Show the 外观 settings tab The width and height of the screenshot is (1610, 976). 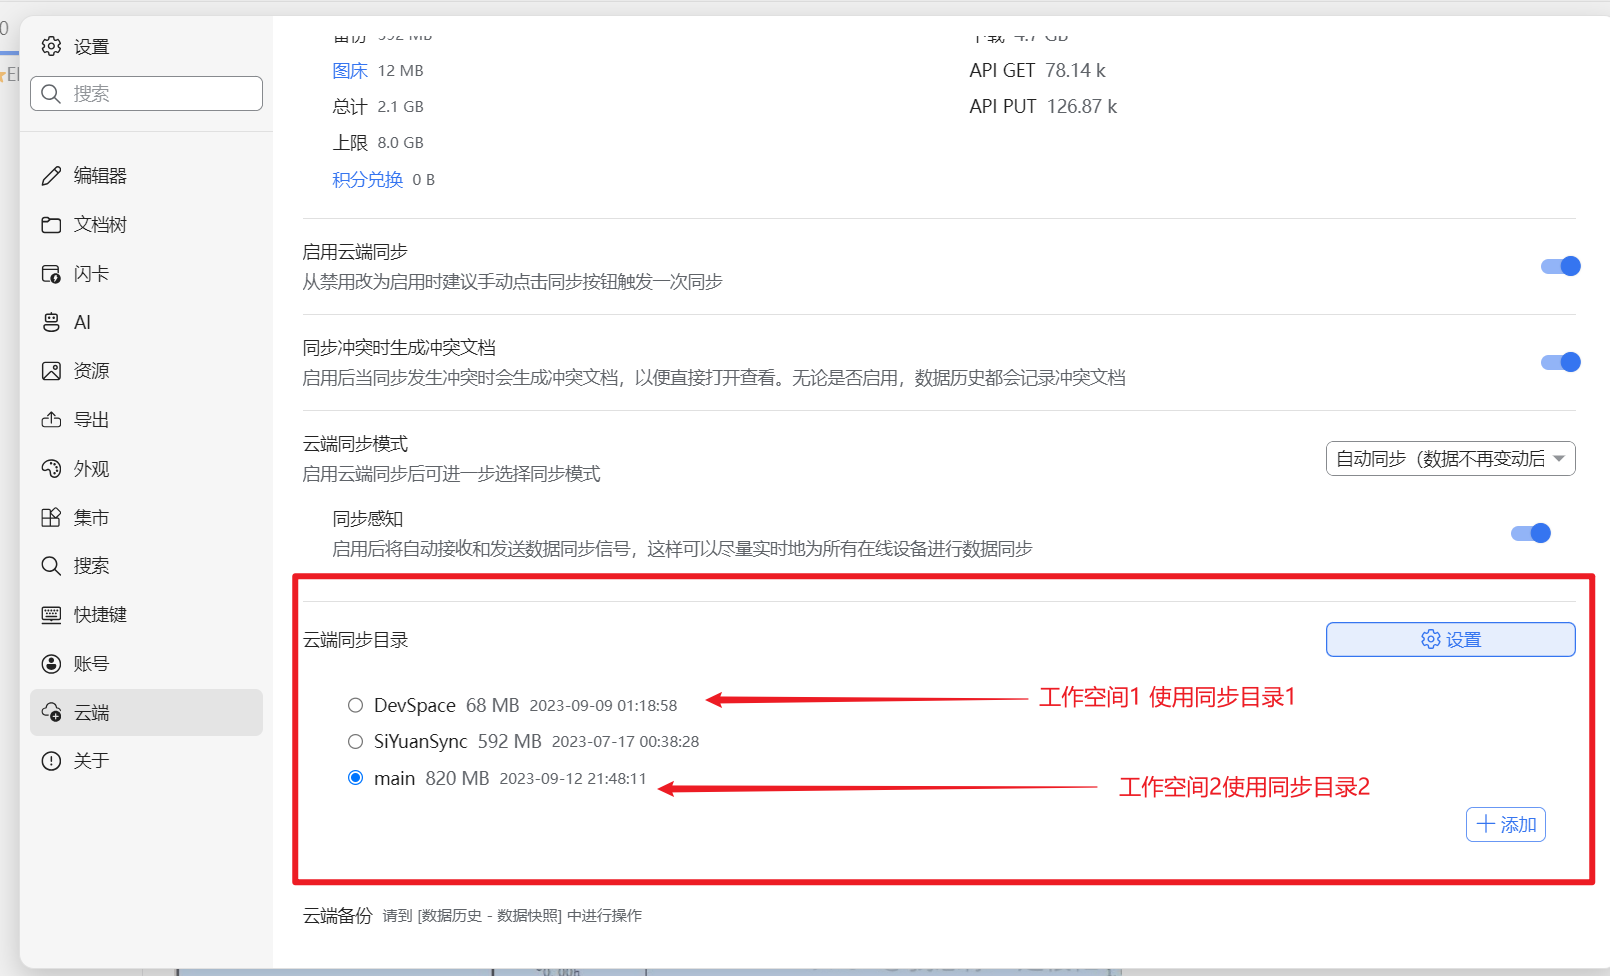click(146, 469)
